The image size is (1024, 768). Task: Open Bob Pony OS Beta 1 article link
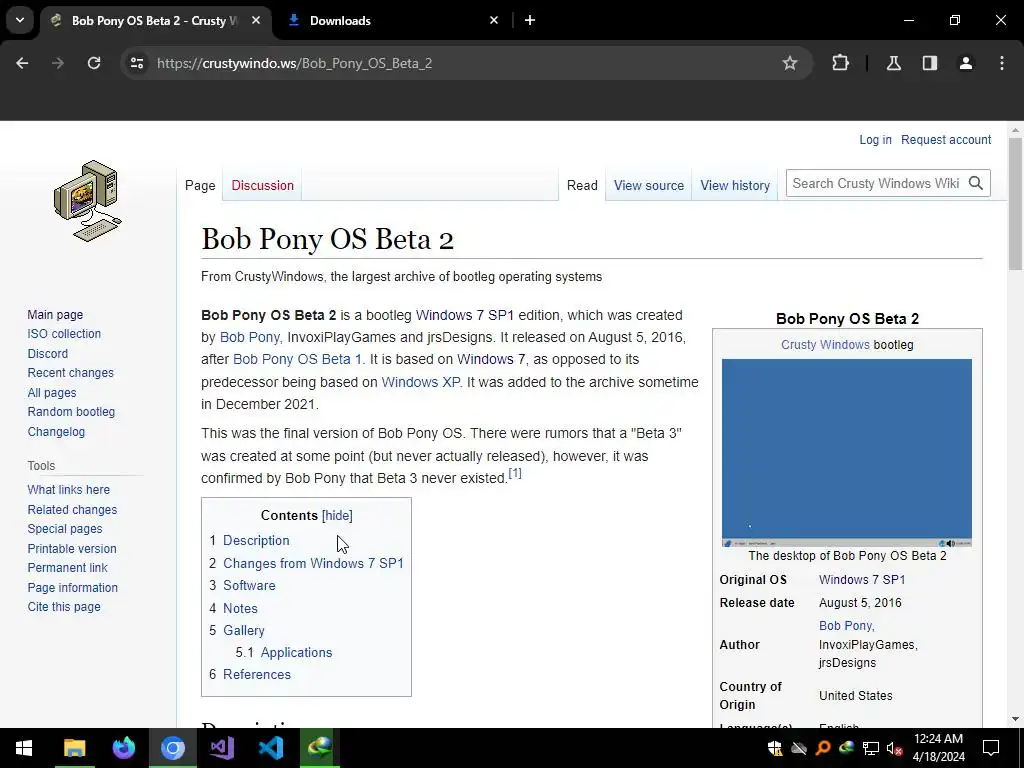pyautogui.click(x=297, y=359)
